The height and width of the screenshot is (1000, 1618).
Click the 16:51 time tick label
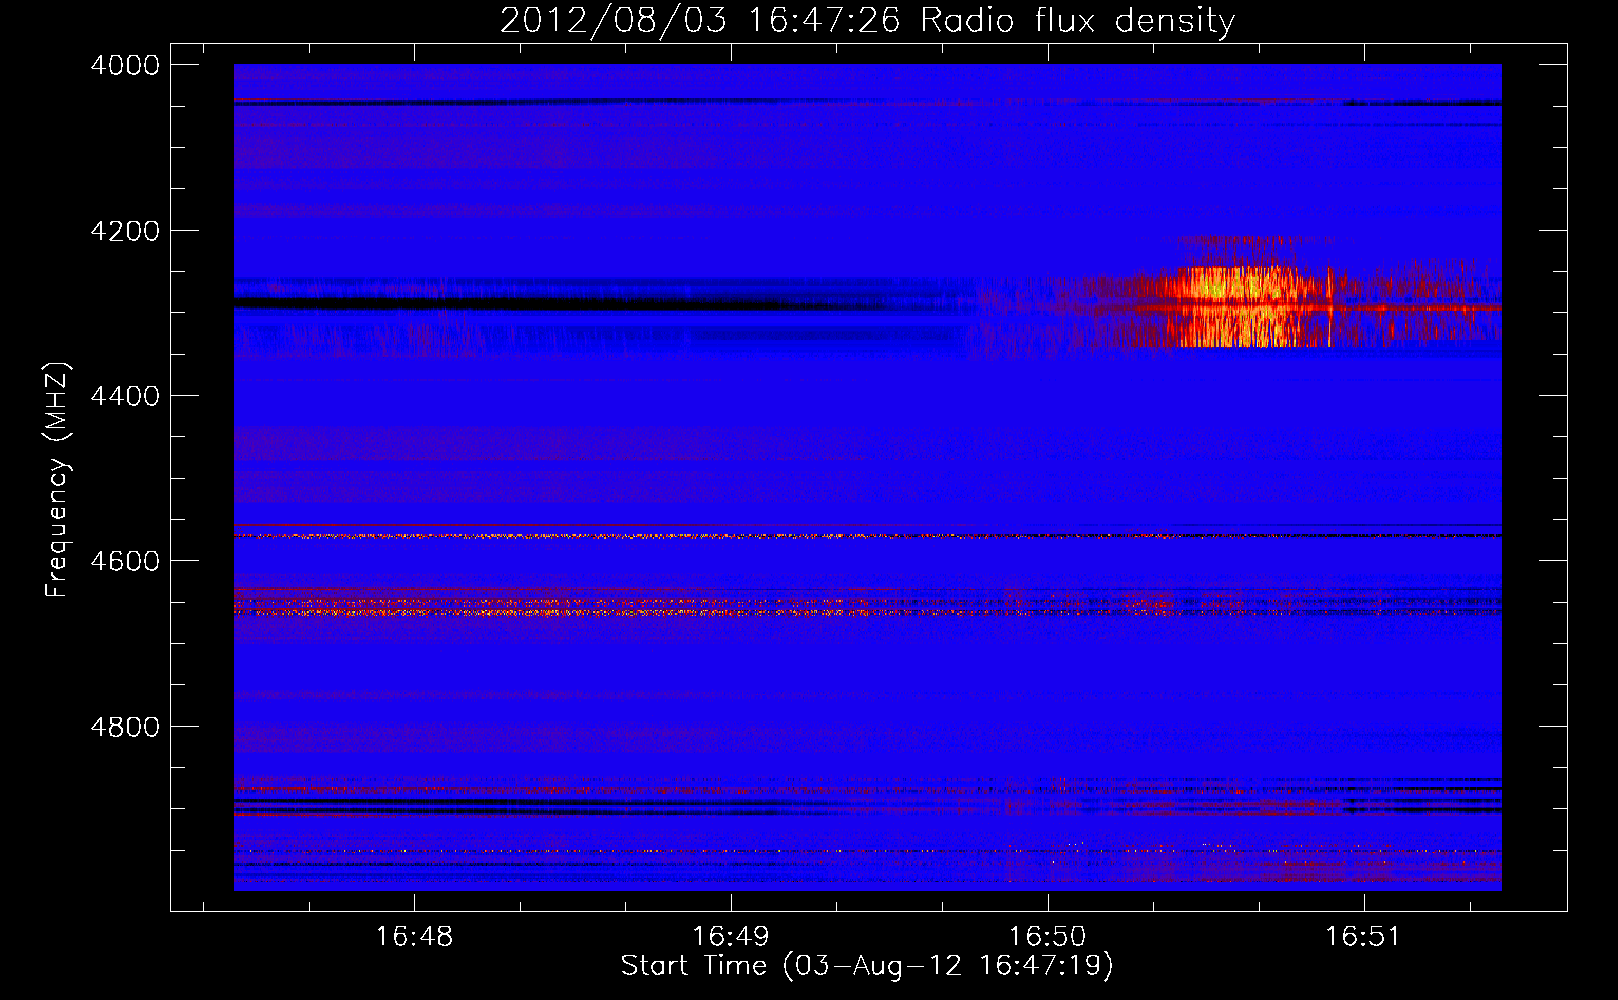1364,936
